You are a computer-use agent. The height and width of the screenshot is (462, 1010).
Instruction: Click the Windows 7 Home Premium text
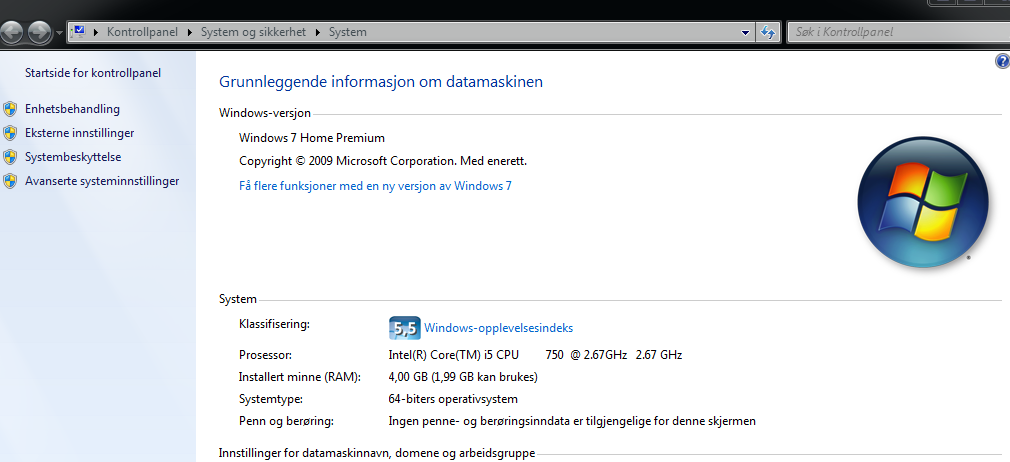312,138
